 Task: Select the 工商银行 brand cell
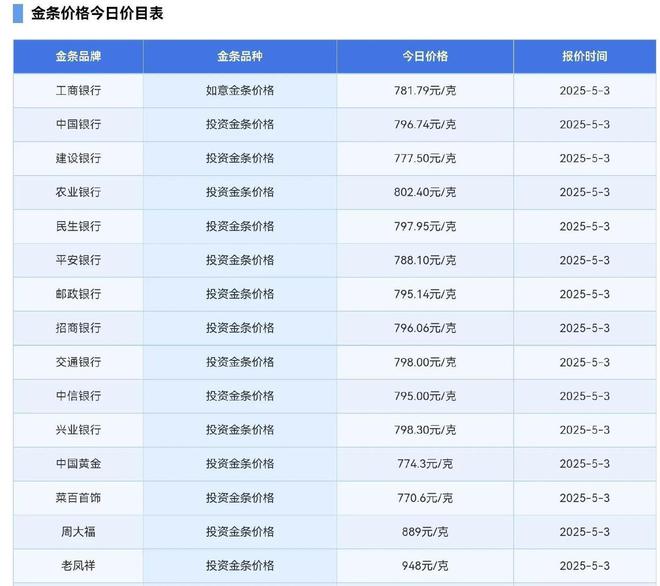click(x=78, y=91)
